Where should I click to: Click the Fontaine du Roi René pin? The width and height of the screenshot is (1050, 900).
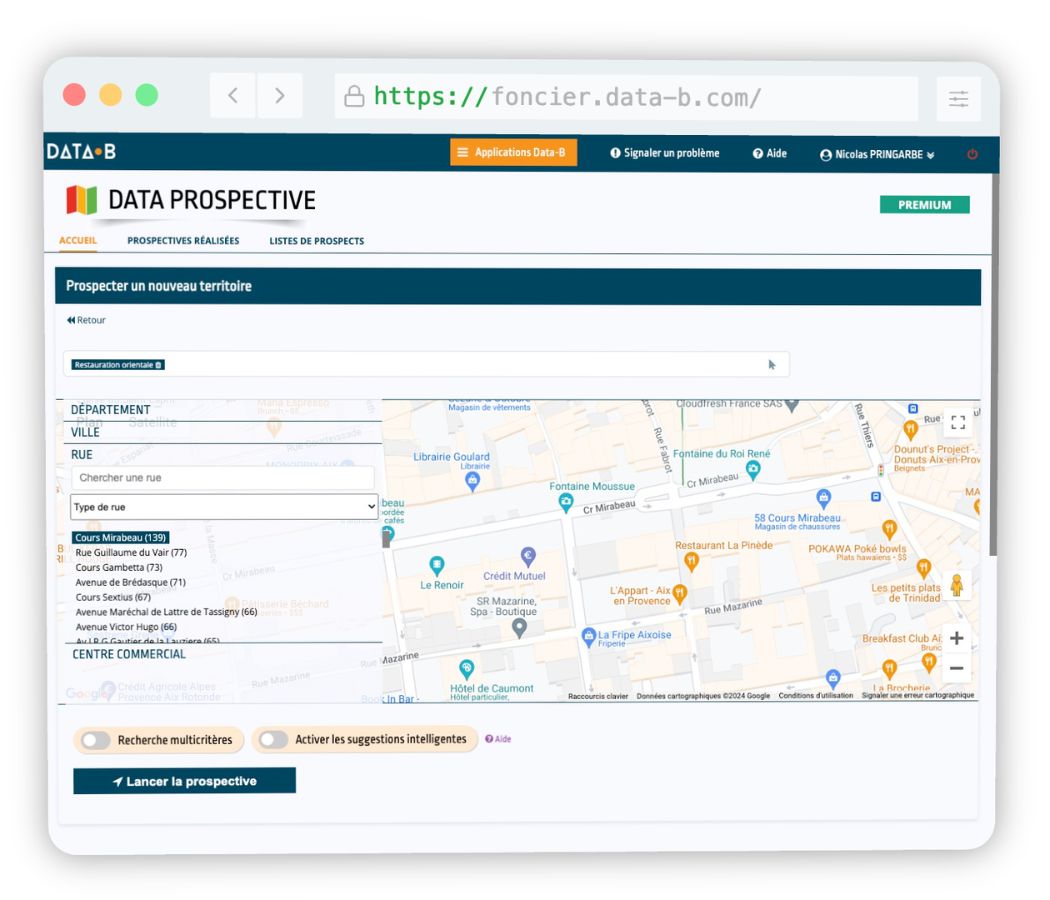coord(753,471)
